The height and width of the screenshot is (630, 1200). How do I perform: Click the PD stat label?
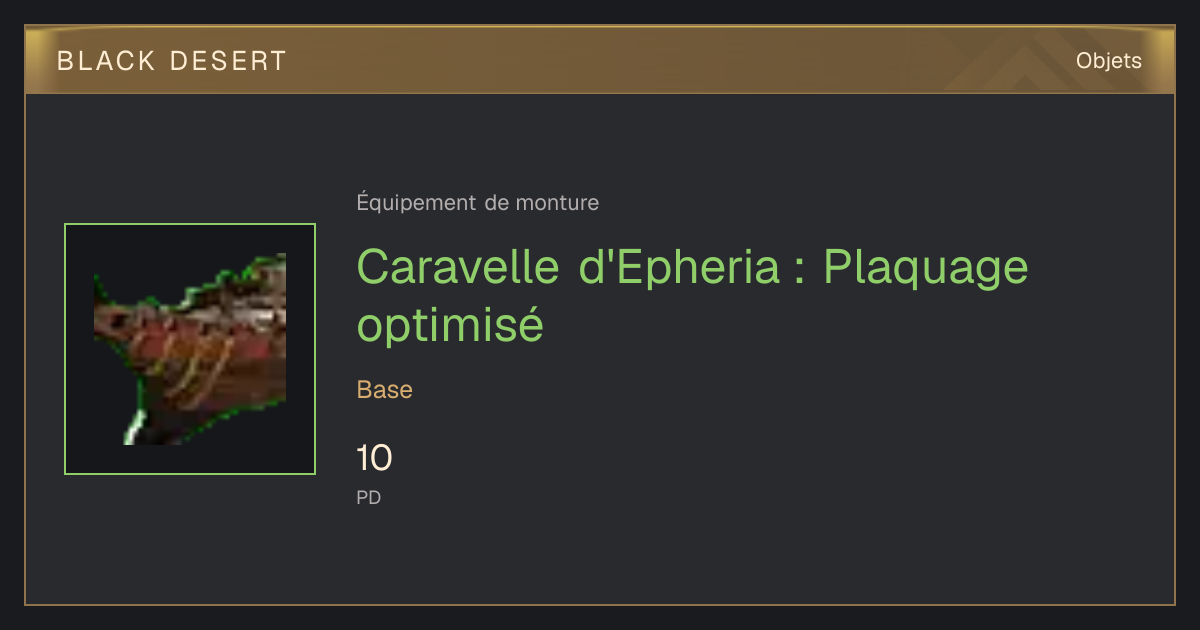coord(369,497)
